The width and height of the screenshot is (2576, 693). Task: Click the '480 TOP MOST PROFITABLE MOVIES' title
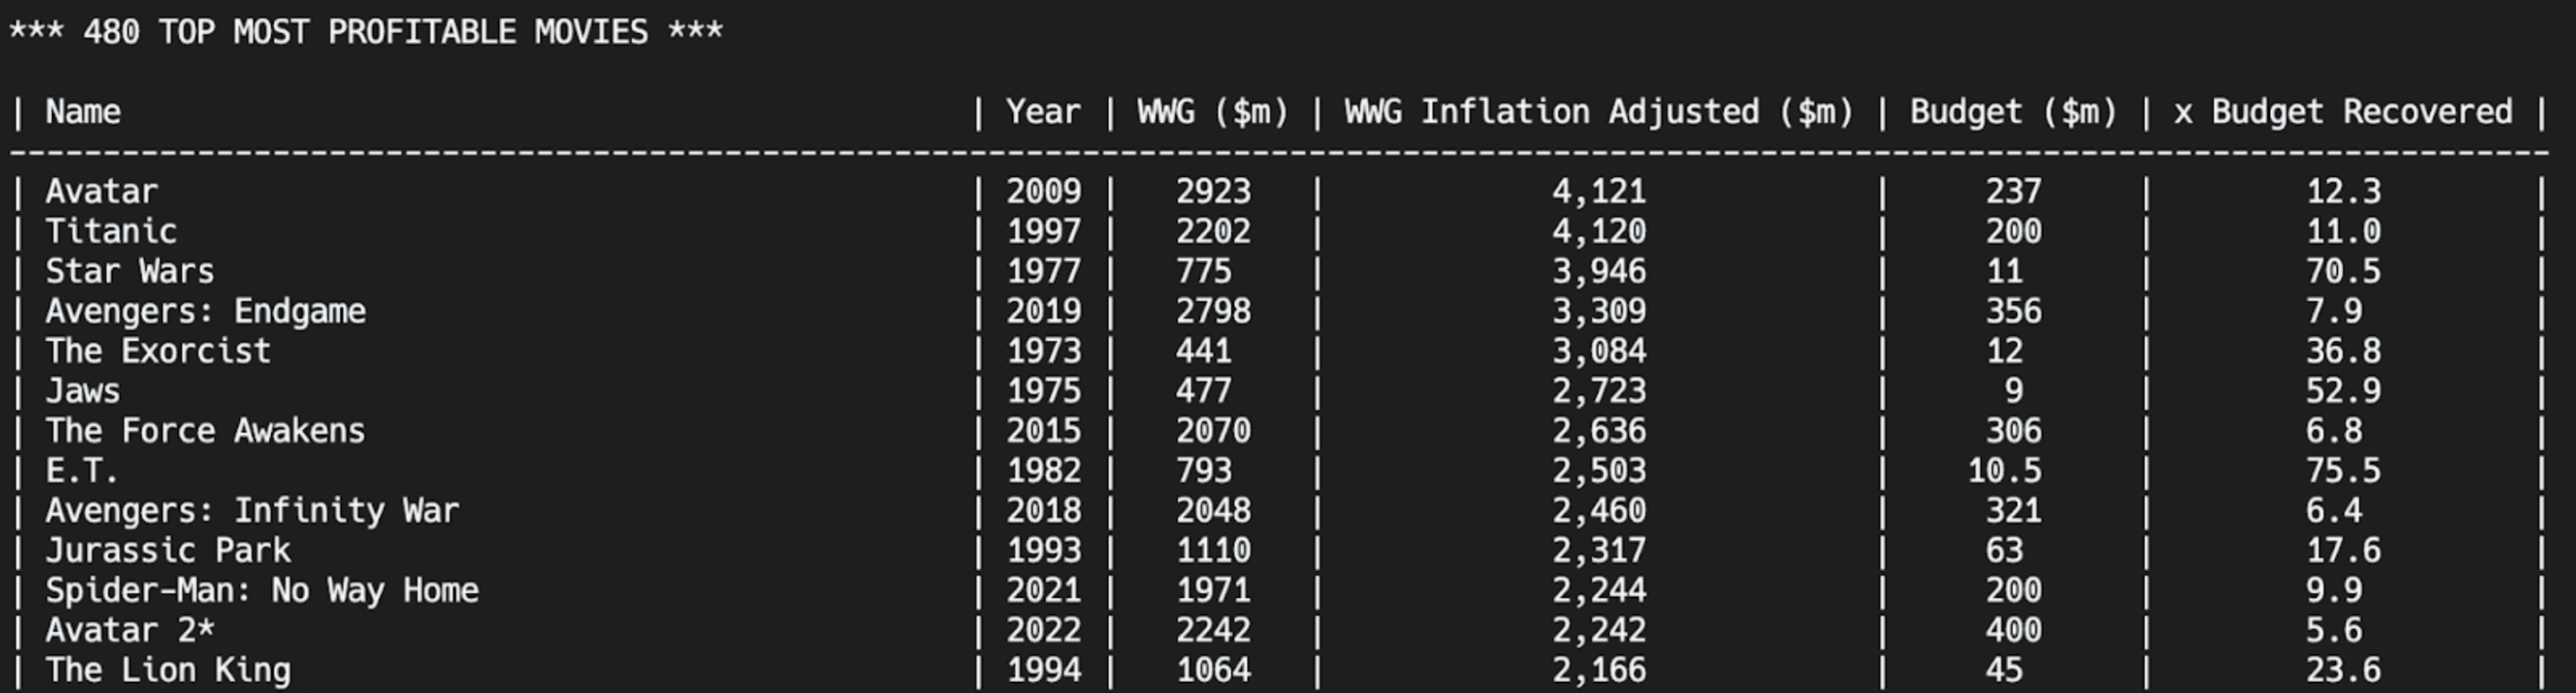click(366, 32)
